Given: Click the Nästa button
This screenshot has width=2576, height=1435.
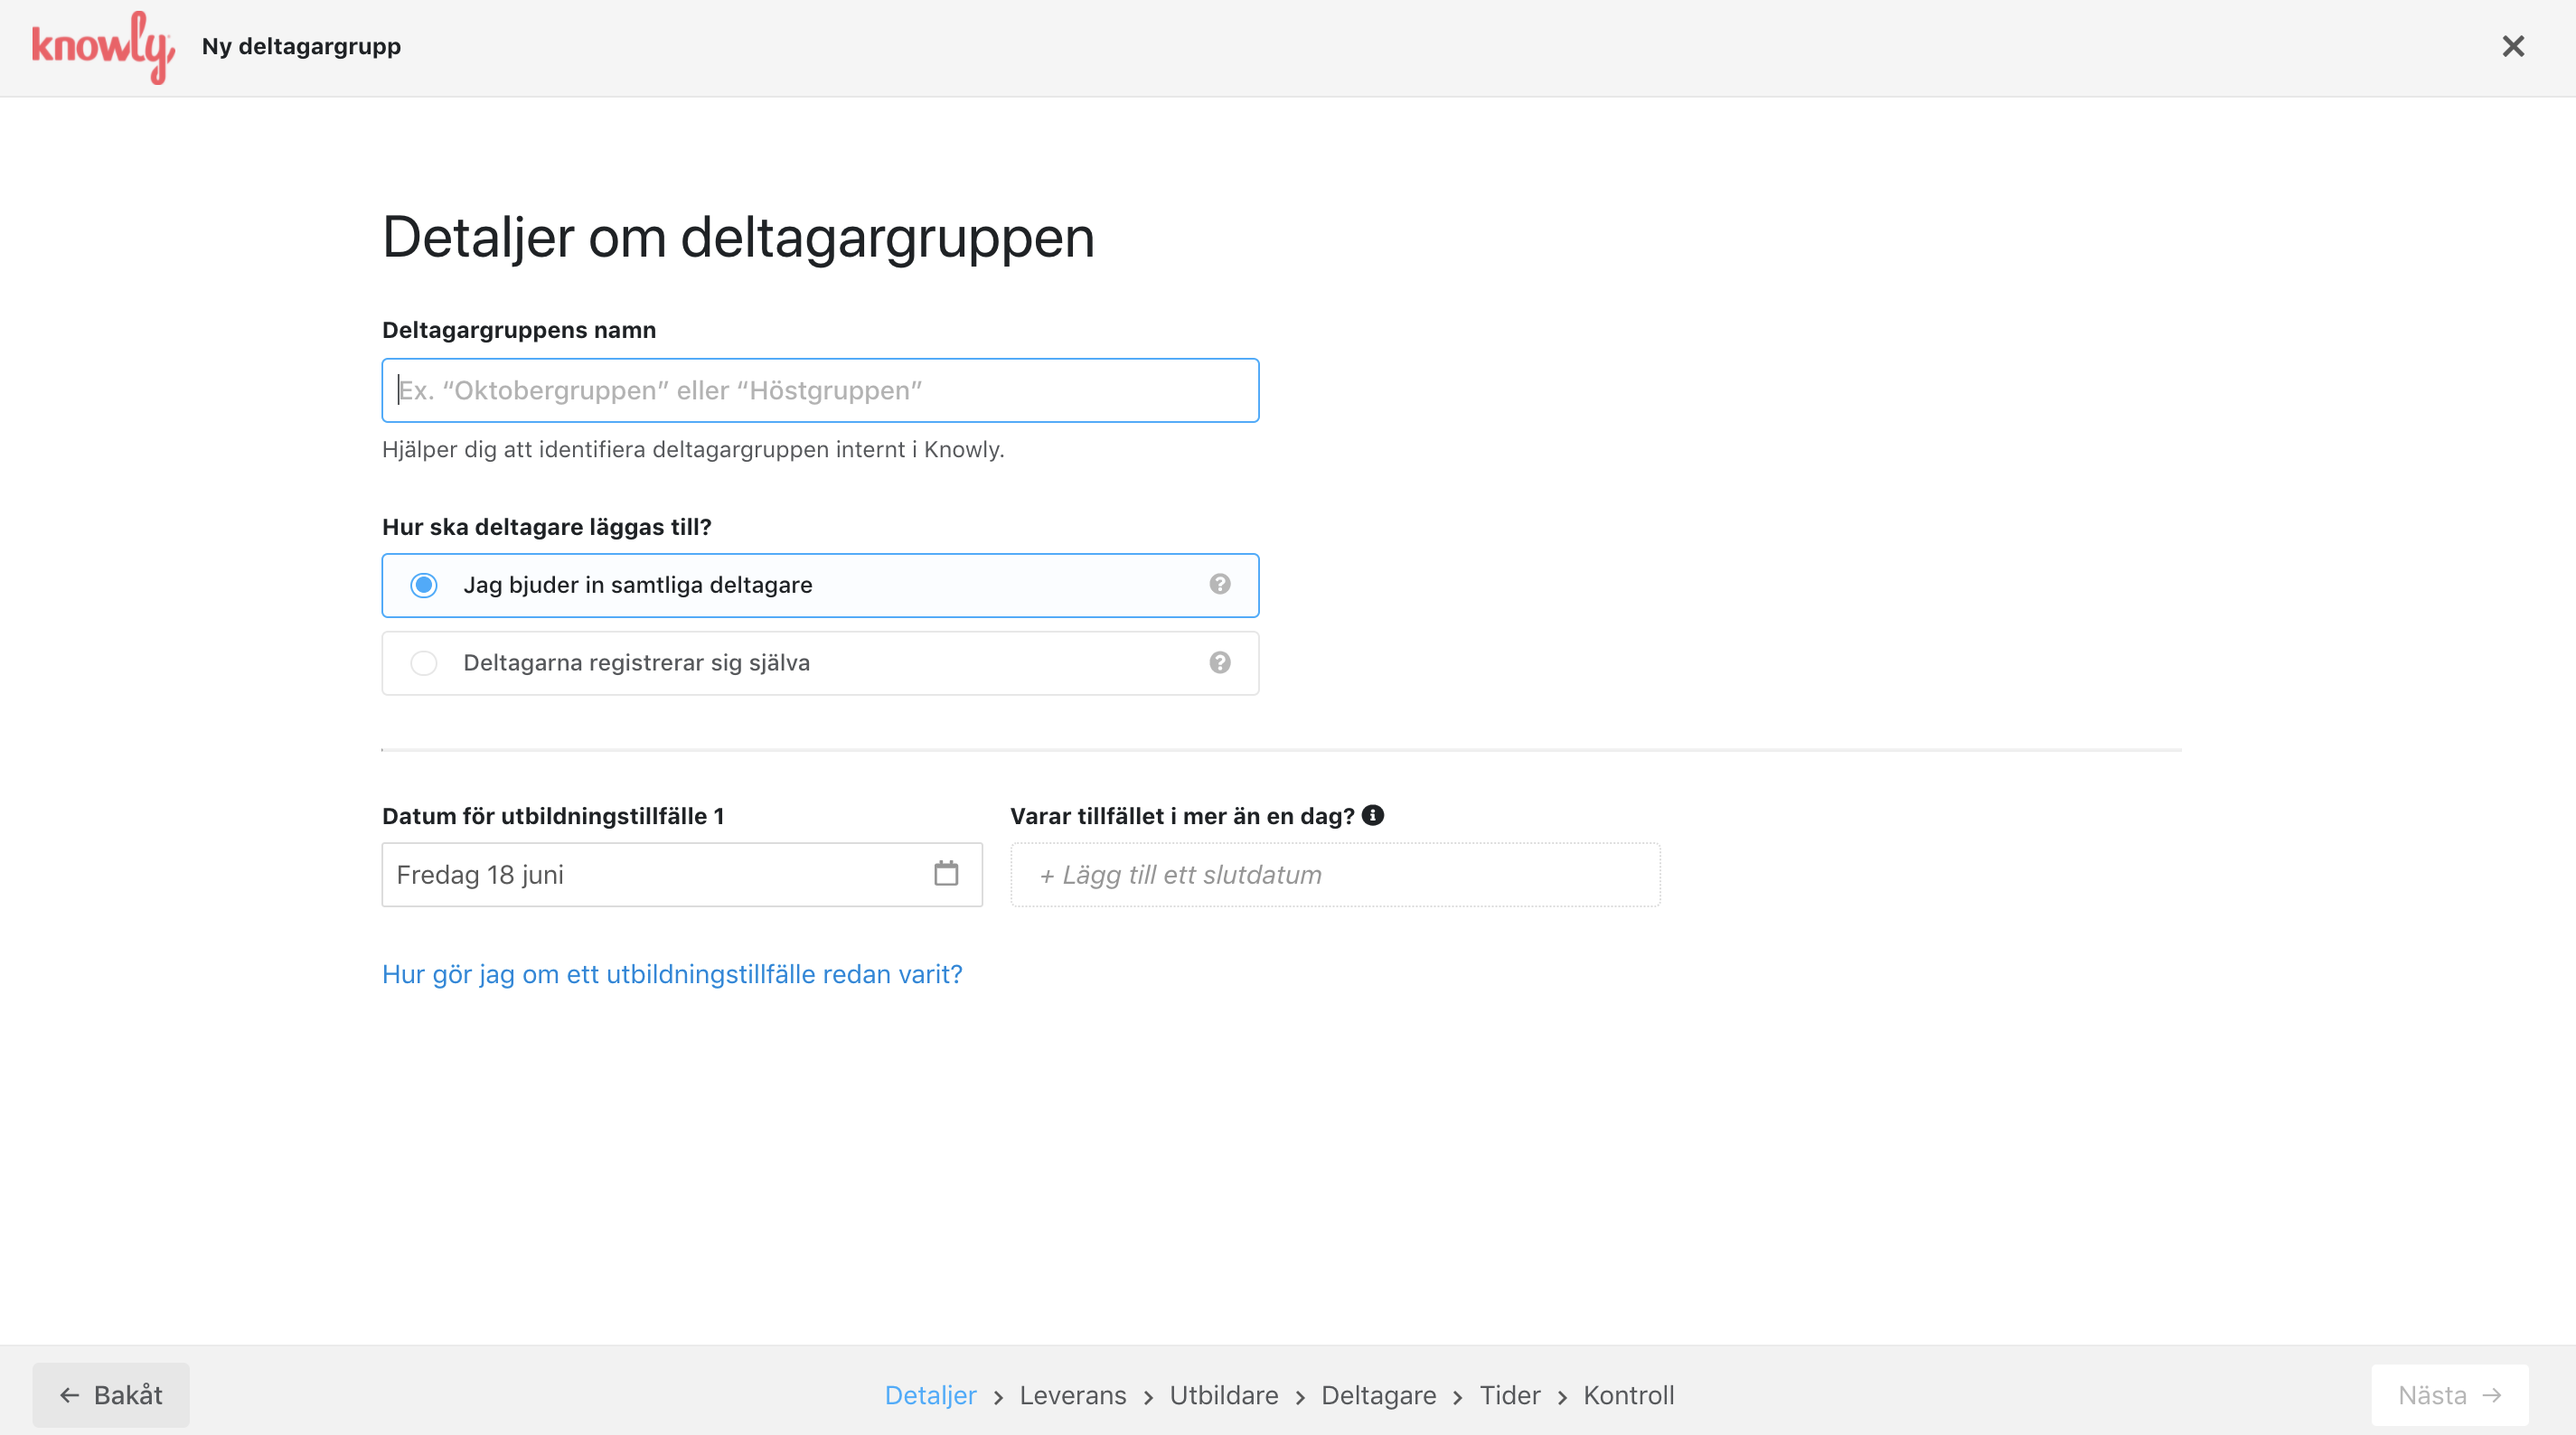Looking at the screenshot, I should click(x=2449, y=1395).
